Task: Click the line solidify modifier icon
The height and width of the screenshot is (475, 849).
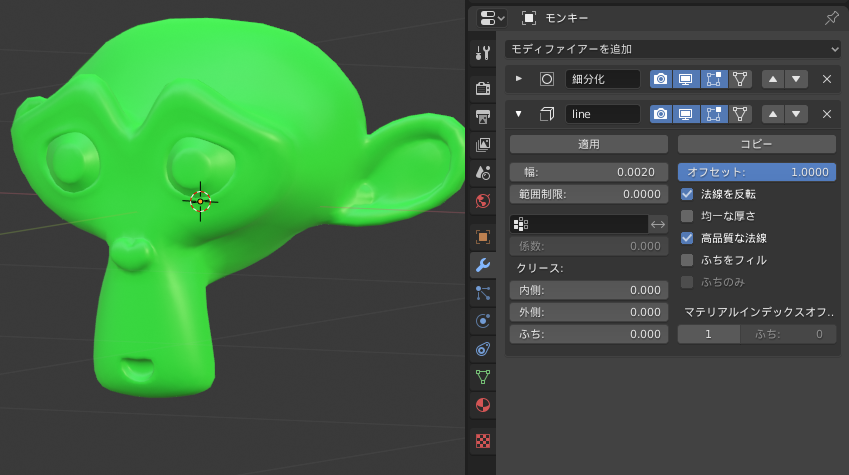Action: click(x=547, y=114)
